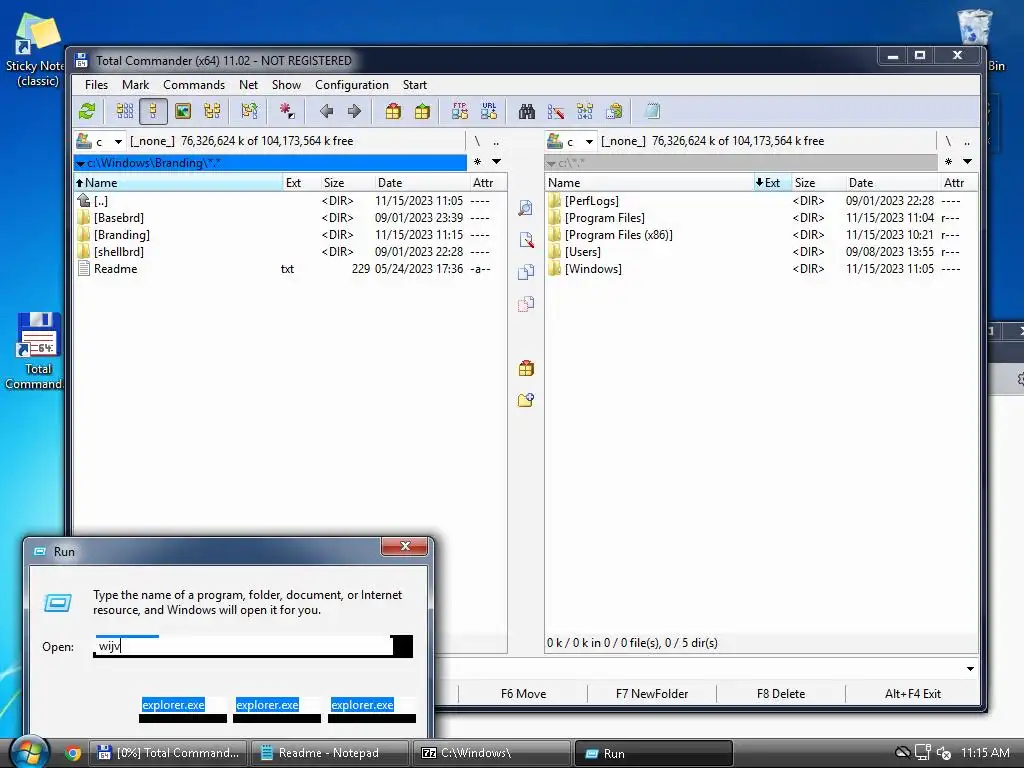
Task: Open the synchronize directories icon
Action: (x=584, y=111)
